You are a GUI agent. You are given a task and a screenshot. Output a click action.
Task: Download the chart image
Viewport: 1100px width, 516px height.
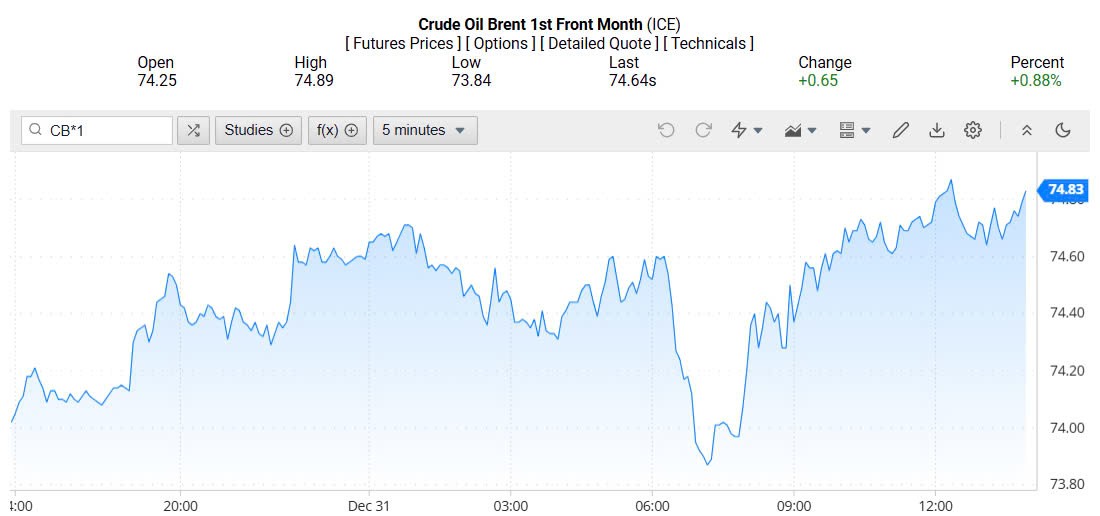pos(937,130)
